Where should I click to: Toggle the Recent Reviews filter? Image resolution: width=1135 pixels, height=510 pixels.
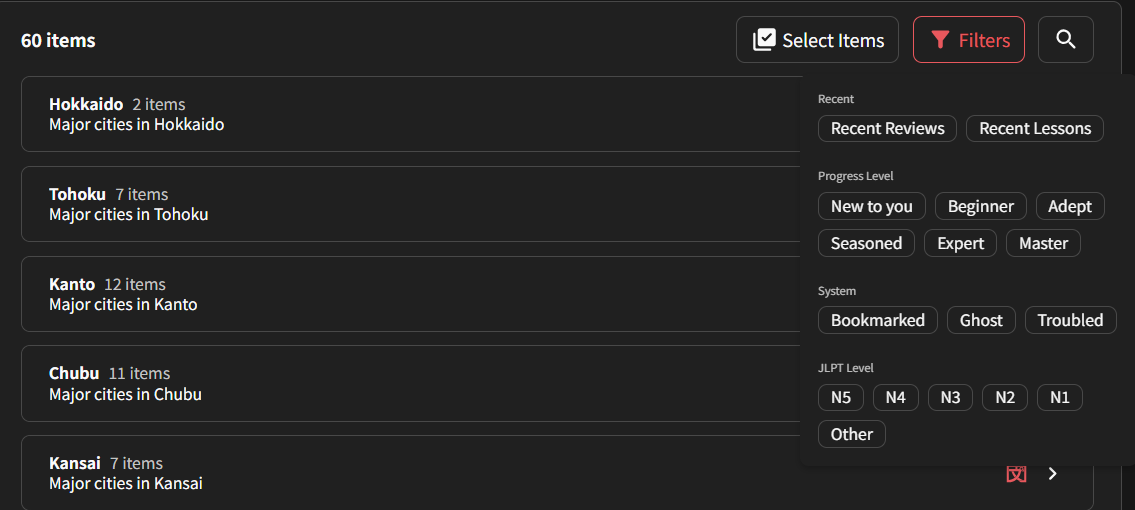887,129
